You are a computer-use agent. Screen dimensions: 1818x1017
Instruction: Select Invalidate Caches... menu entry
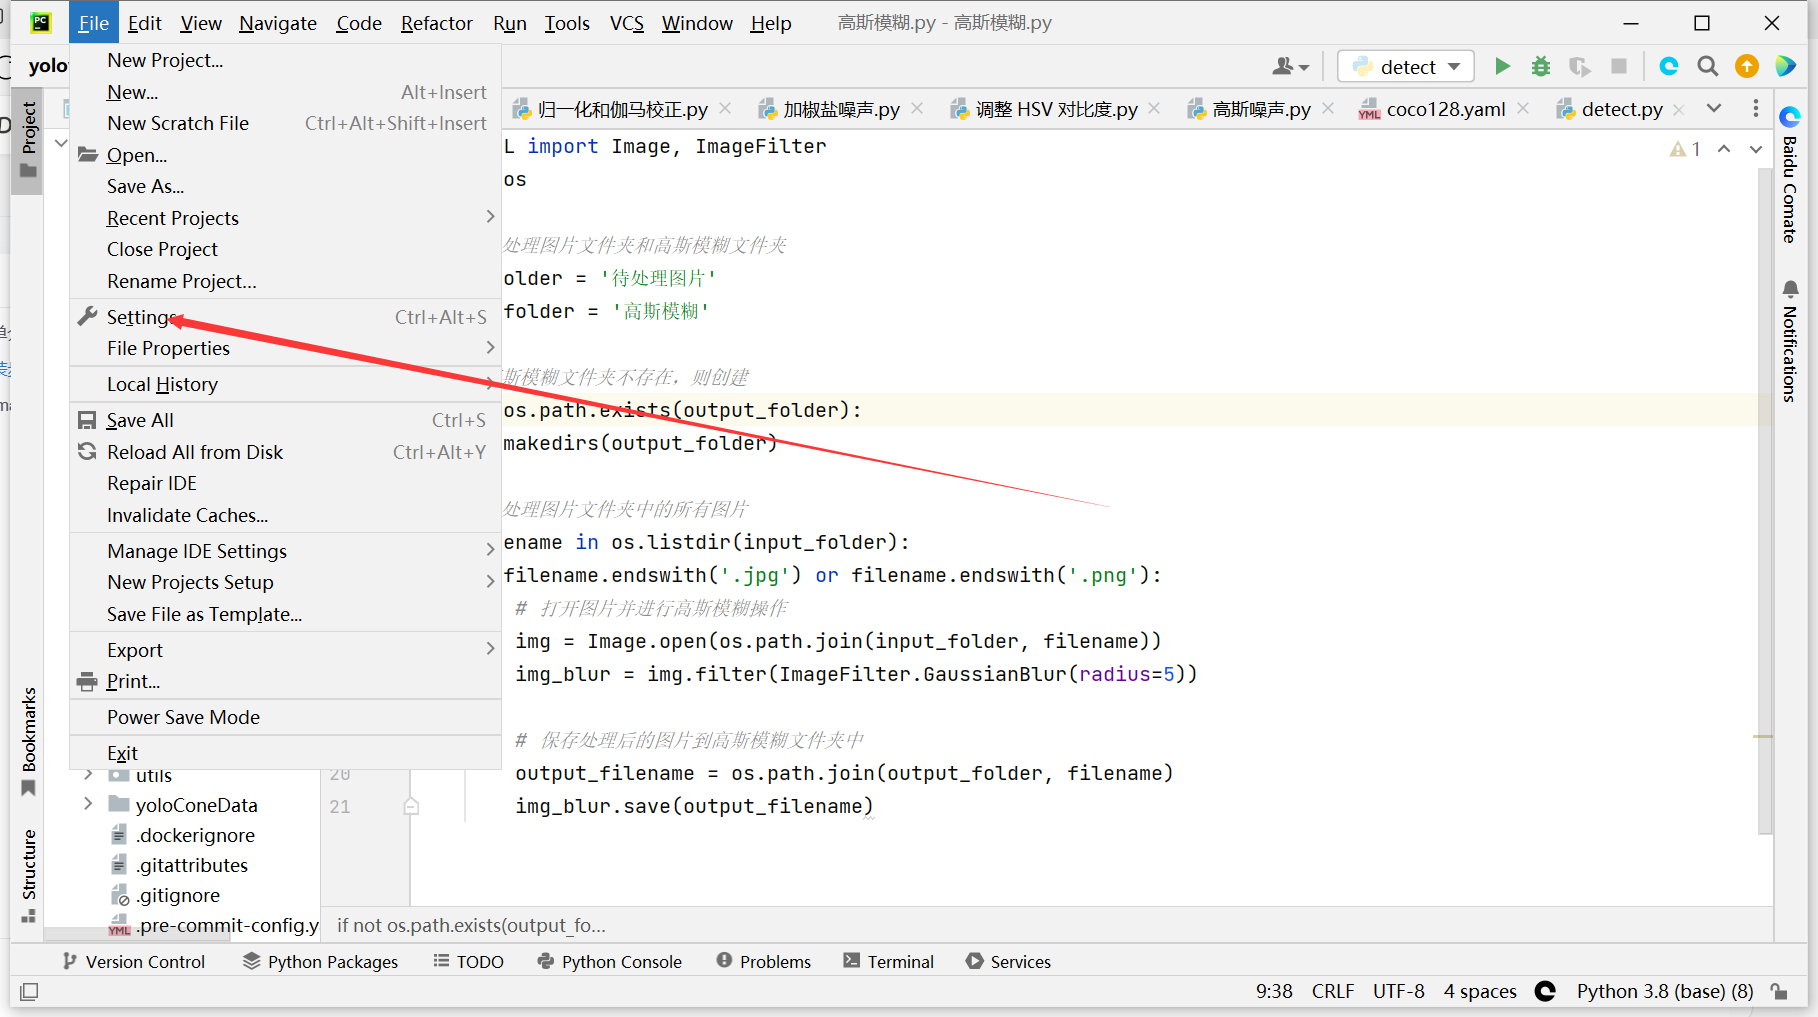tap(285, 515)
